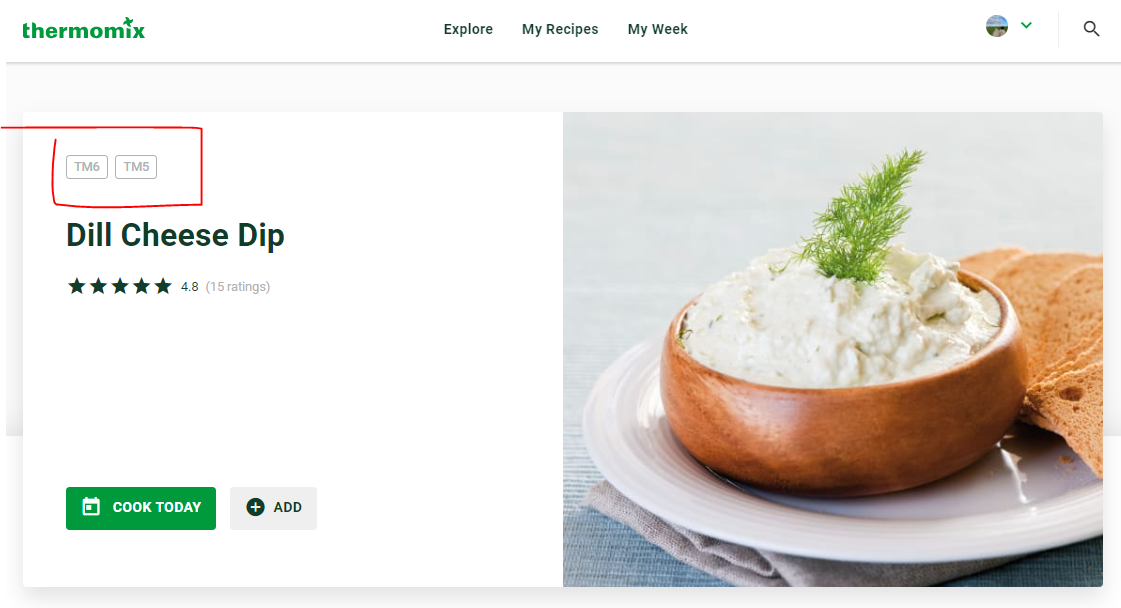Viewport: 1121px width, 608px height.
Task: Select the TM6 device tag
Action: pos(87,167)
